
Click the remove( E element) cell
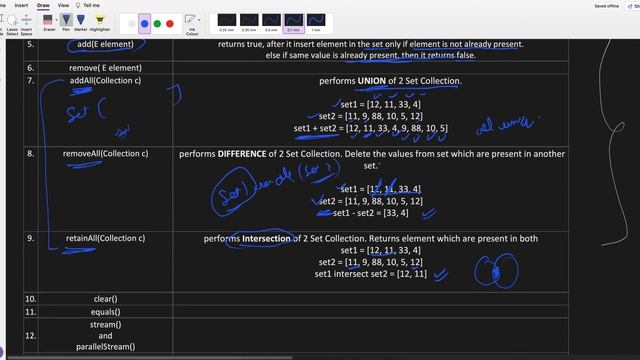pyautogui.click(x=105, y=68)
